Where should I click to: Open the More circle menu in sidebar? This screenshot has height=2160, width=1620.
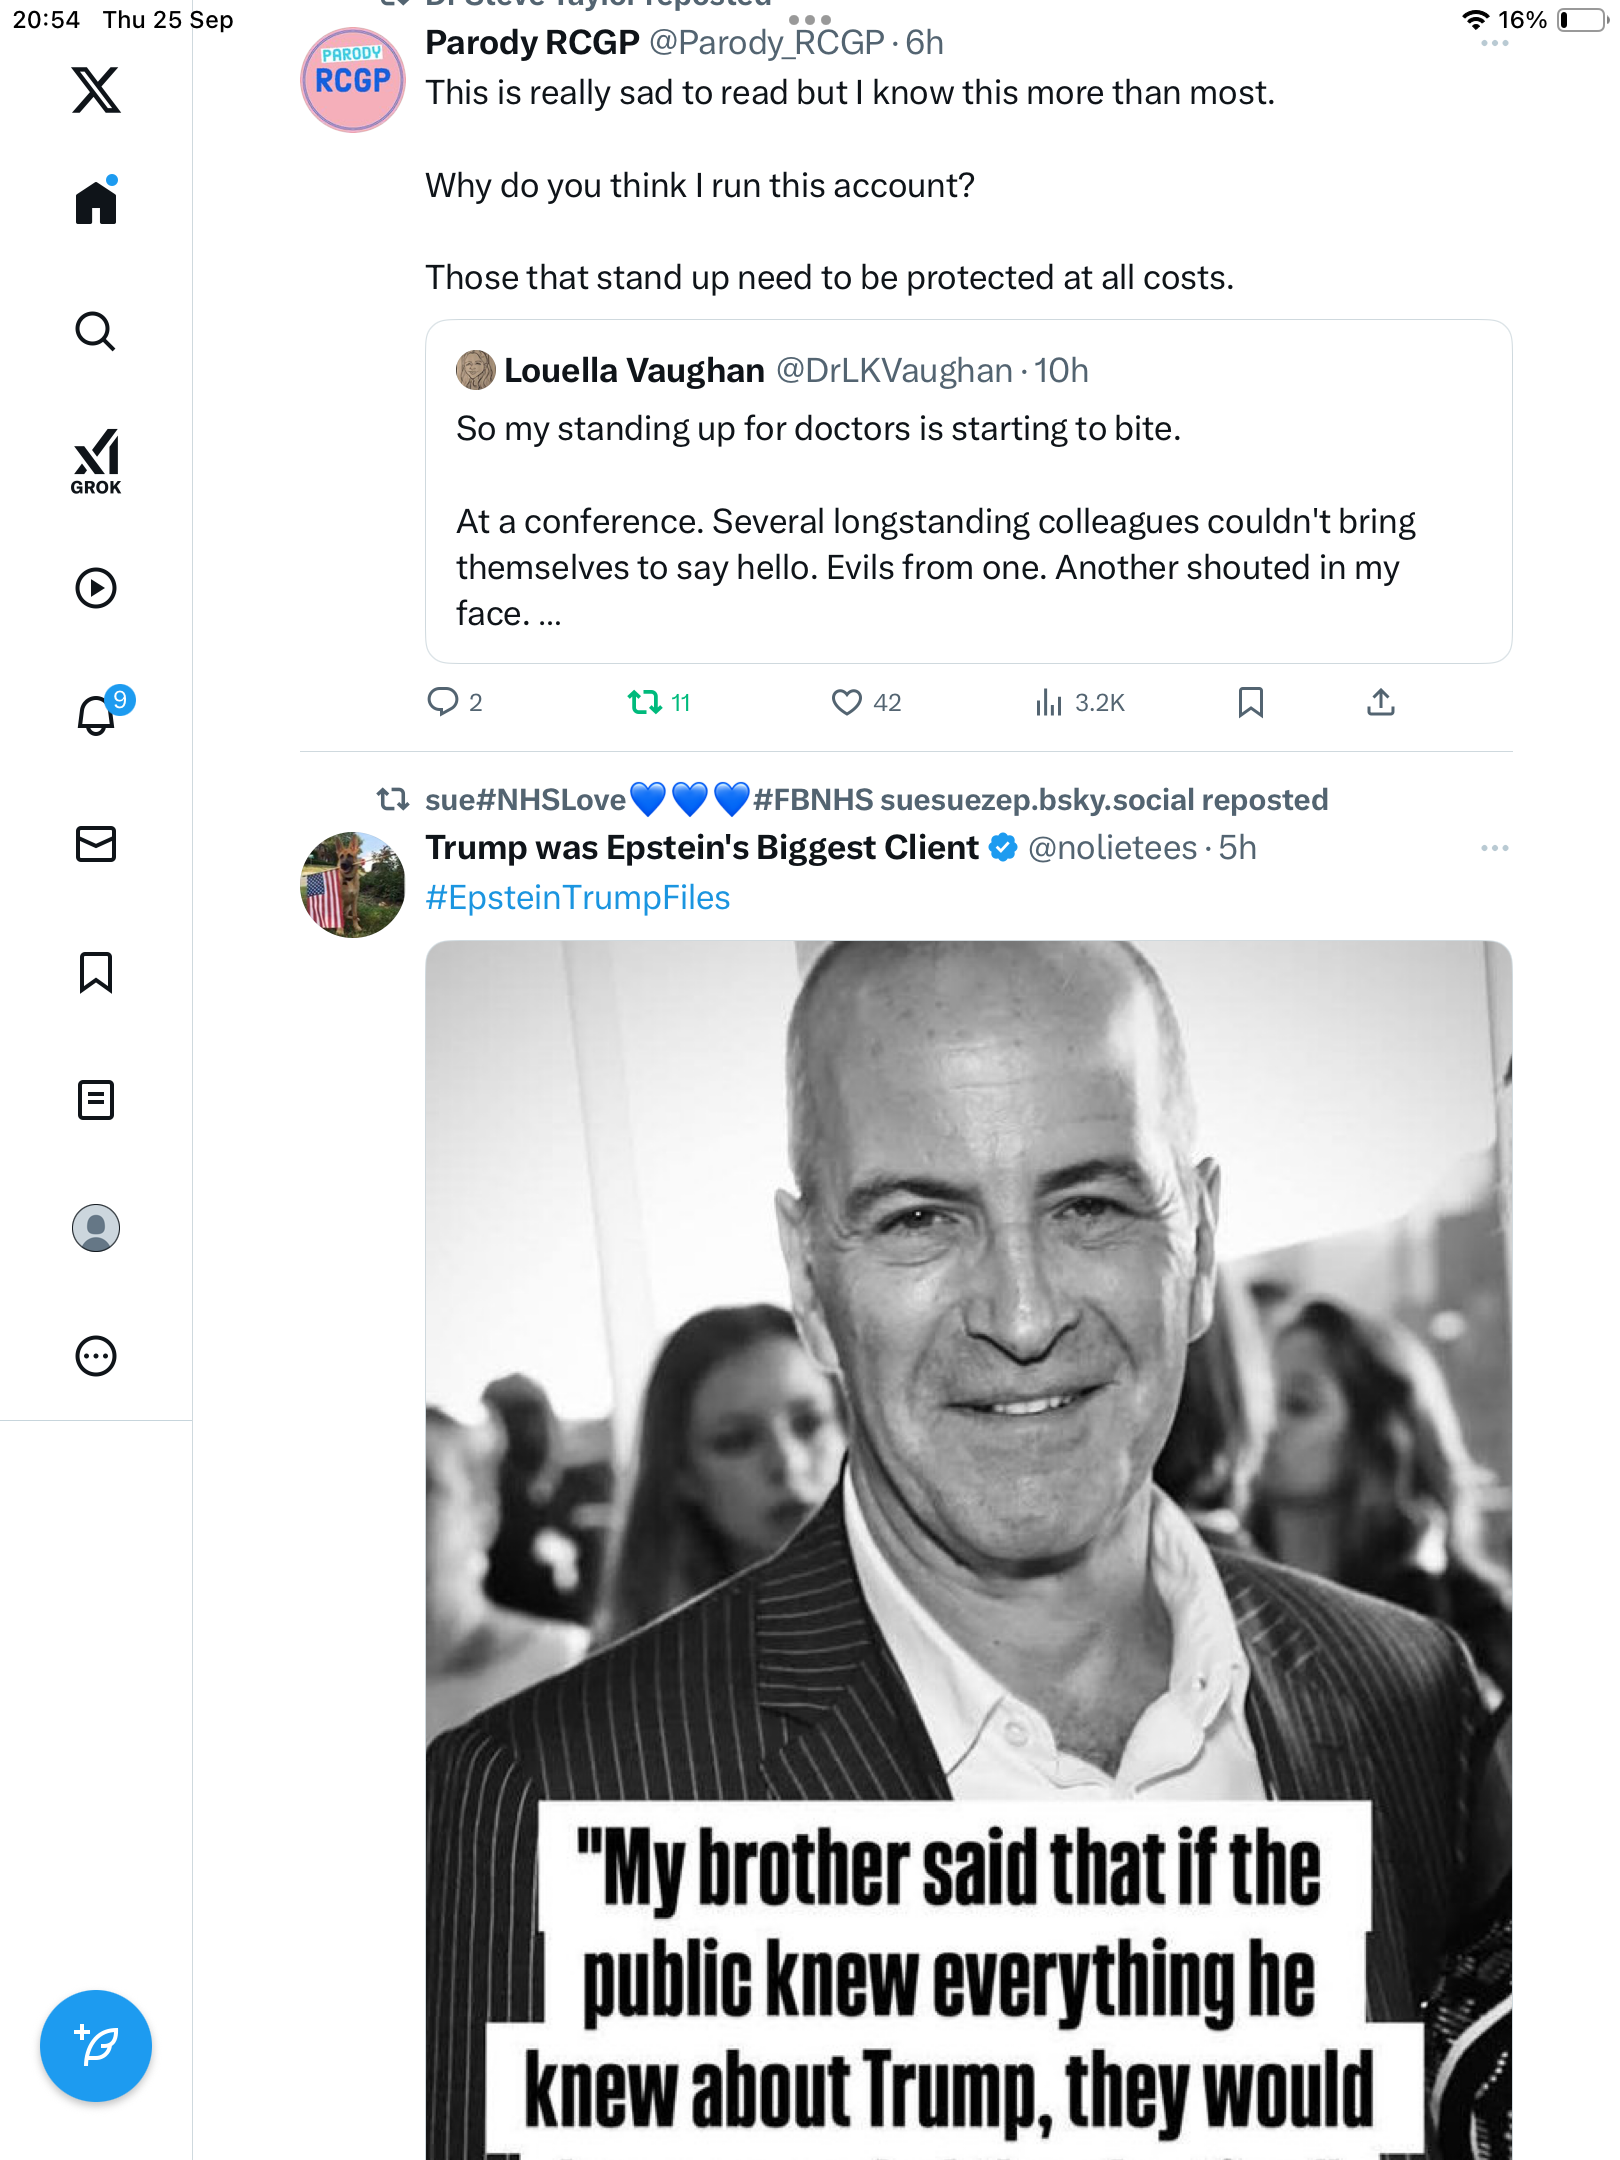click(x=96, y=1356)
